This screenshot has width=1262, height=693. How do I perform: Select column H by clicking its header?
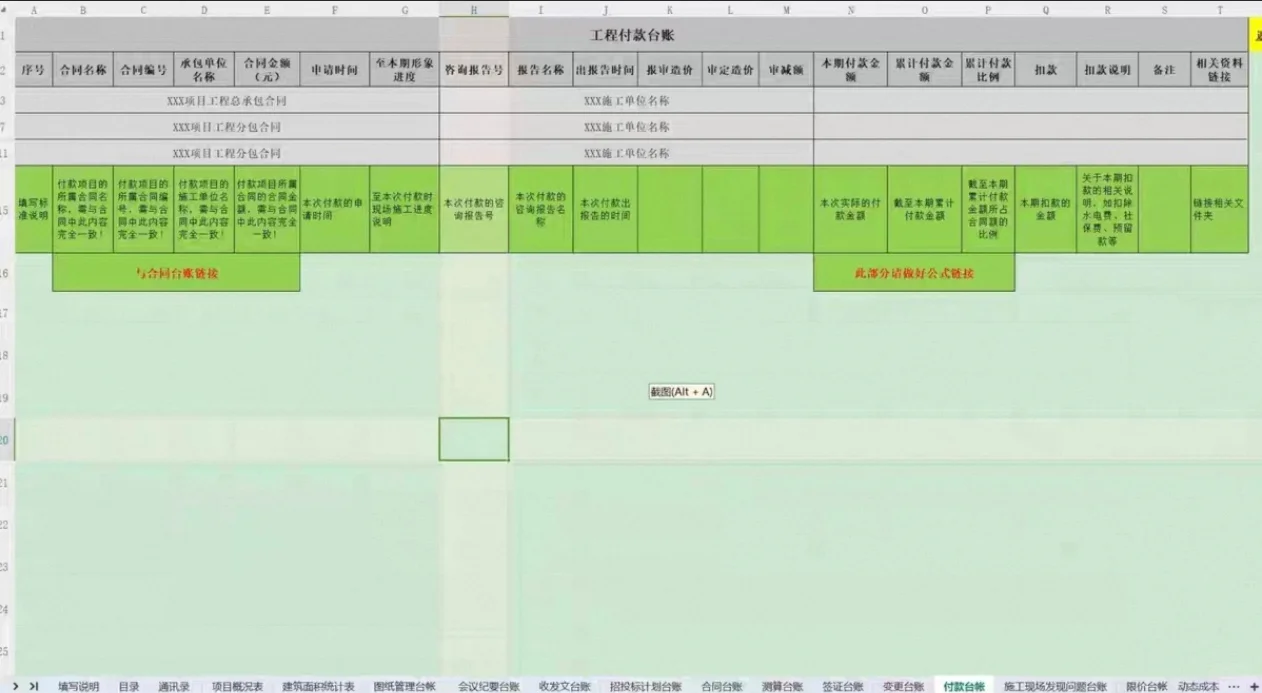point(474,8)
